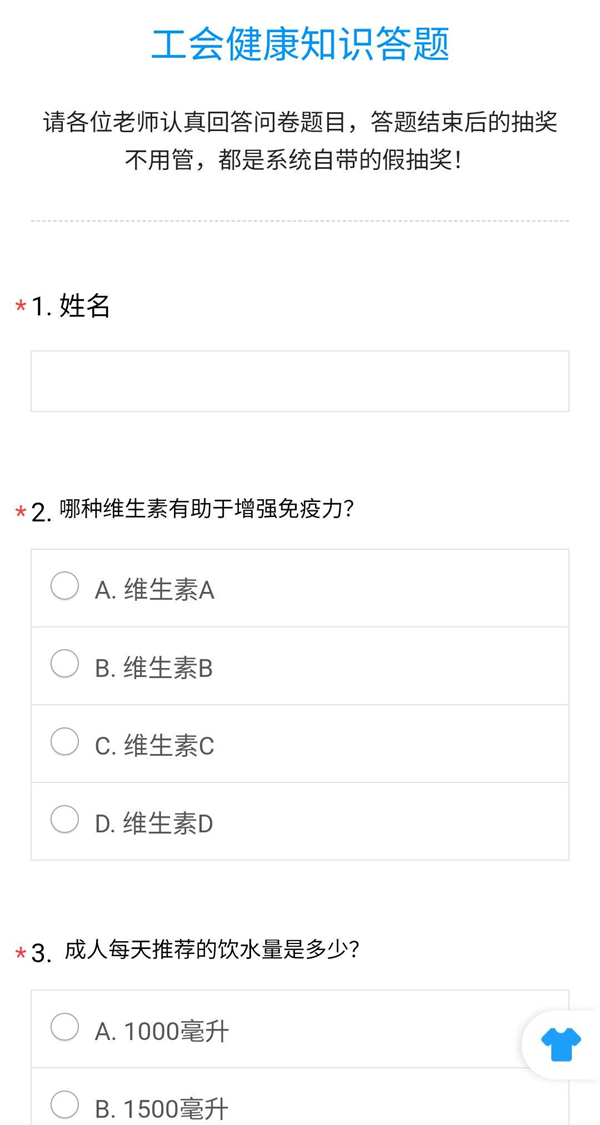Select radio button for B. 维生素B

(65, 664)
